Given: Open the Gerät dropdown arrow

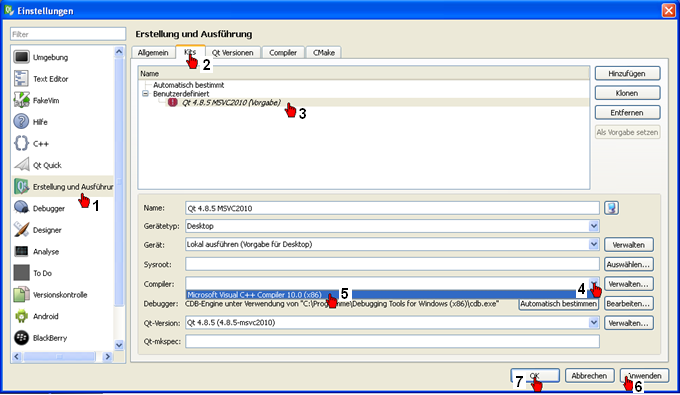Looking at the screenshot, I should (594, 245).
